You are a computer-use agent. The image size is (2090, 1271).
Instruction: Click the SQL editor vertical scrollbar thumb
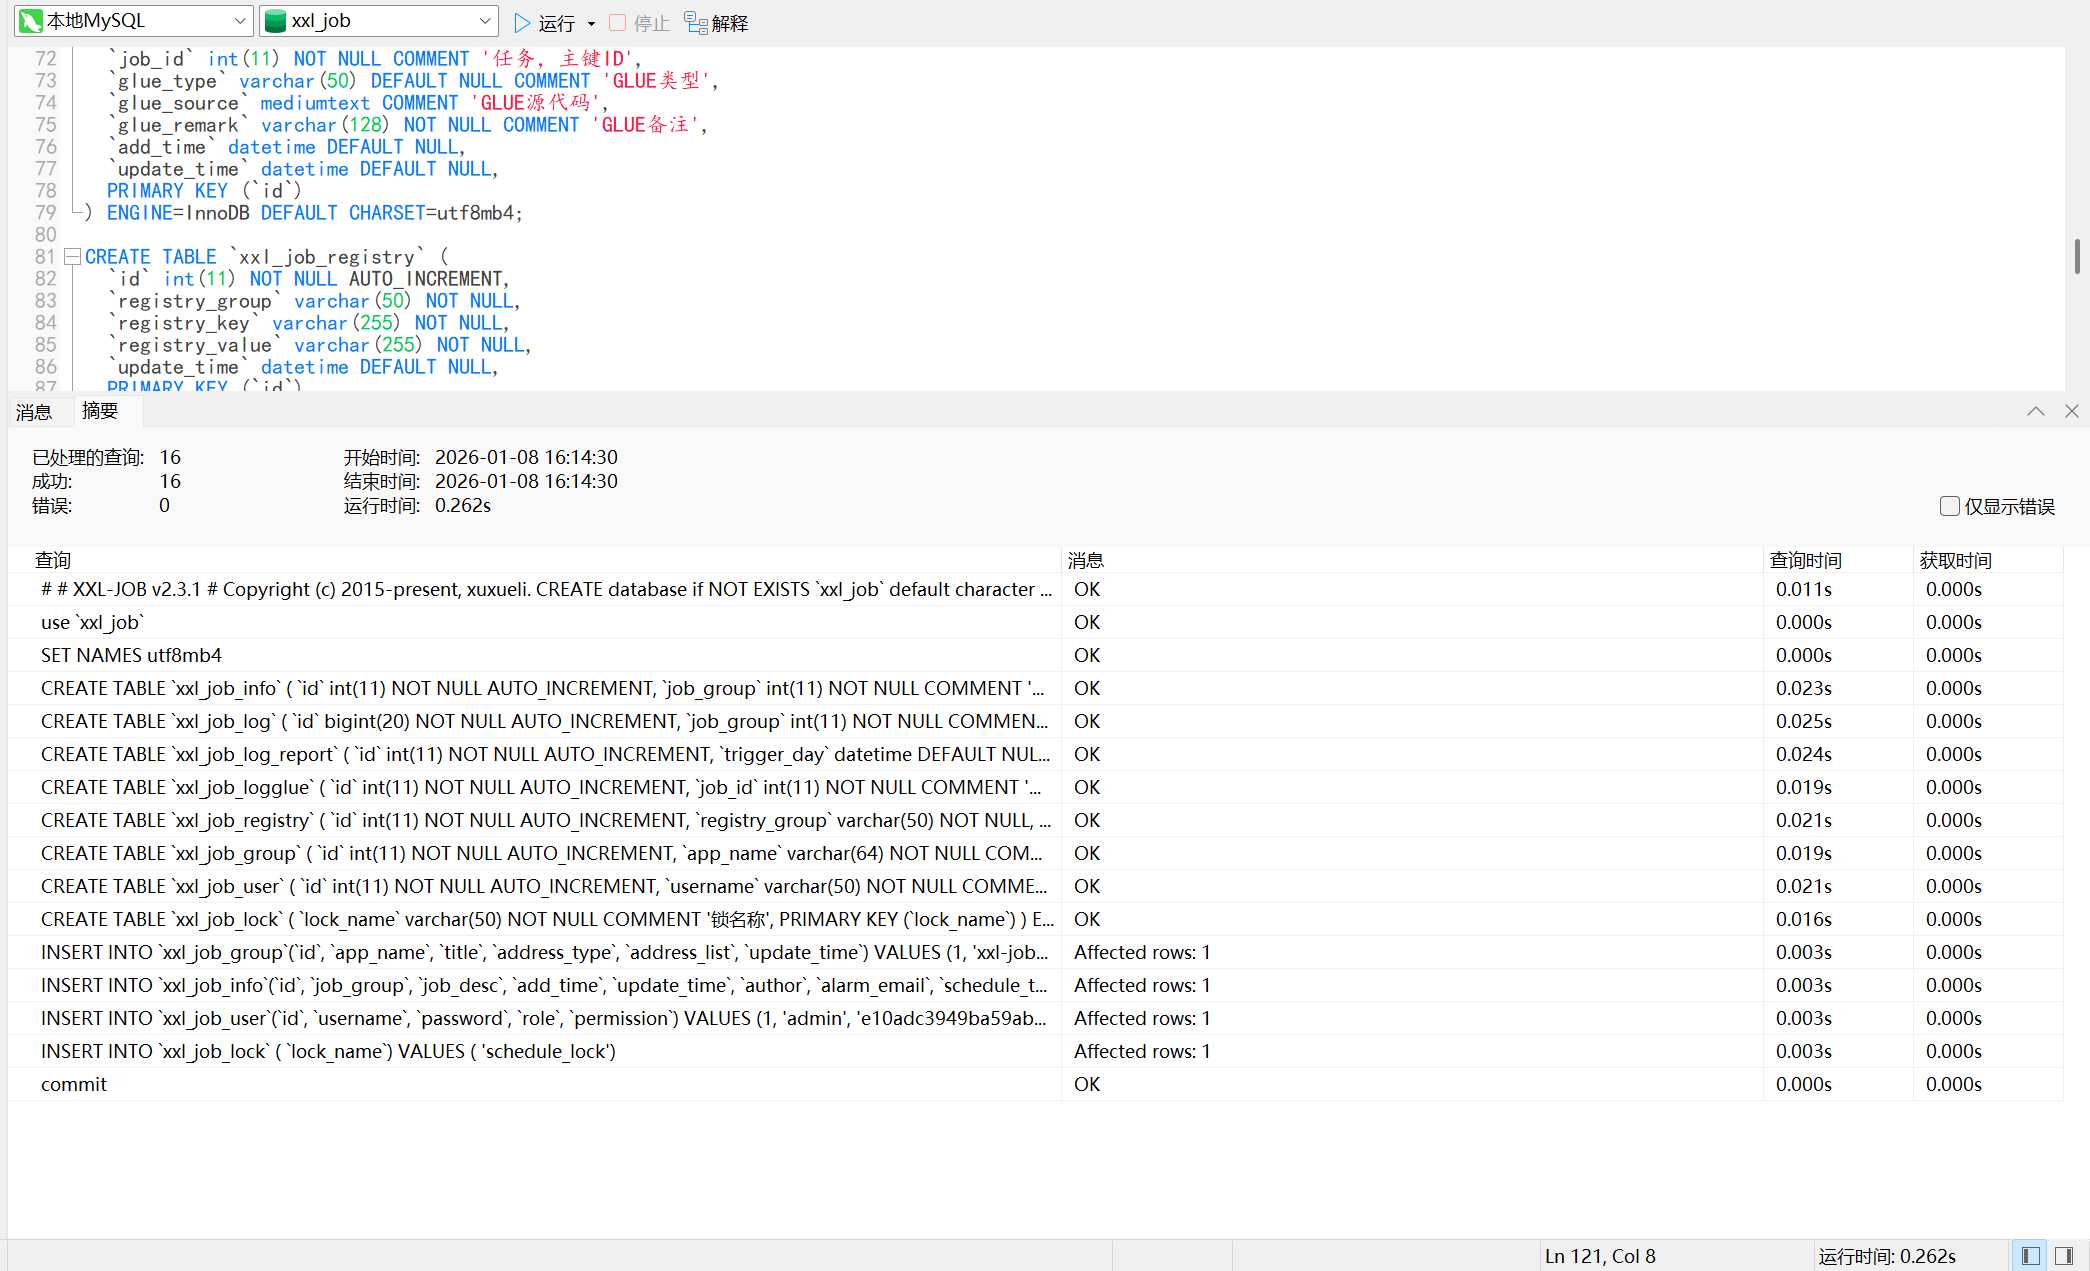tap(2077, 256)
